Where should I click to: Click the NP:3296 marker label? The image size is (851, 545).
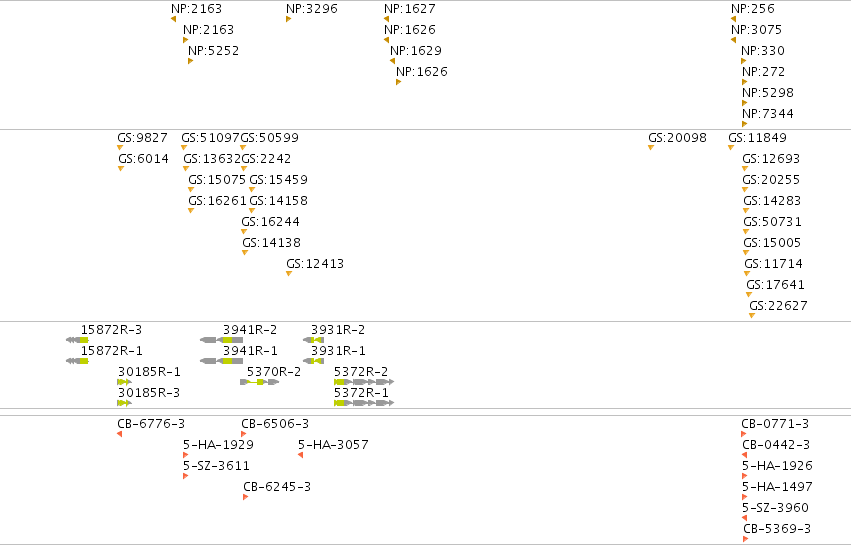pyautogui.click(x=312, y=9)
